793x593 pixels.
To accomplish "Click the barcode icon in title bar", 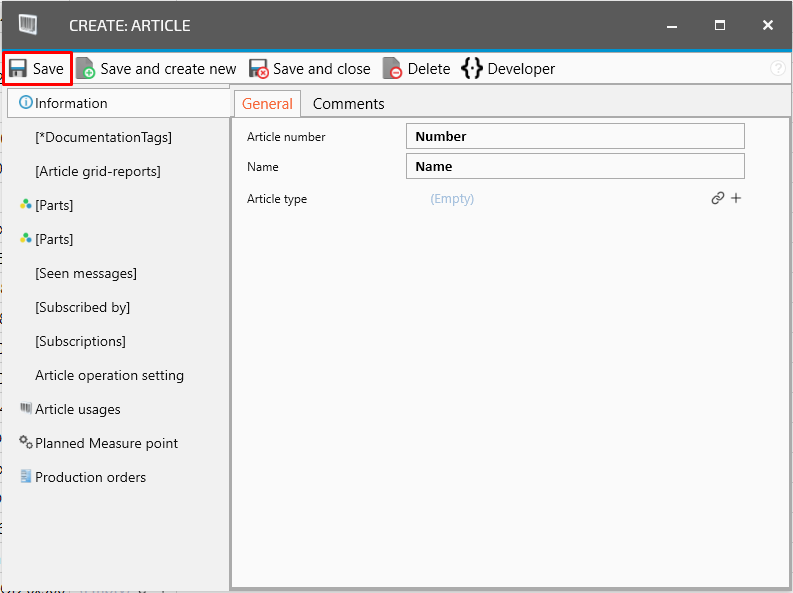I will [28, 25].
